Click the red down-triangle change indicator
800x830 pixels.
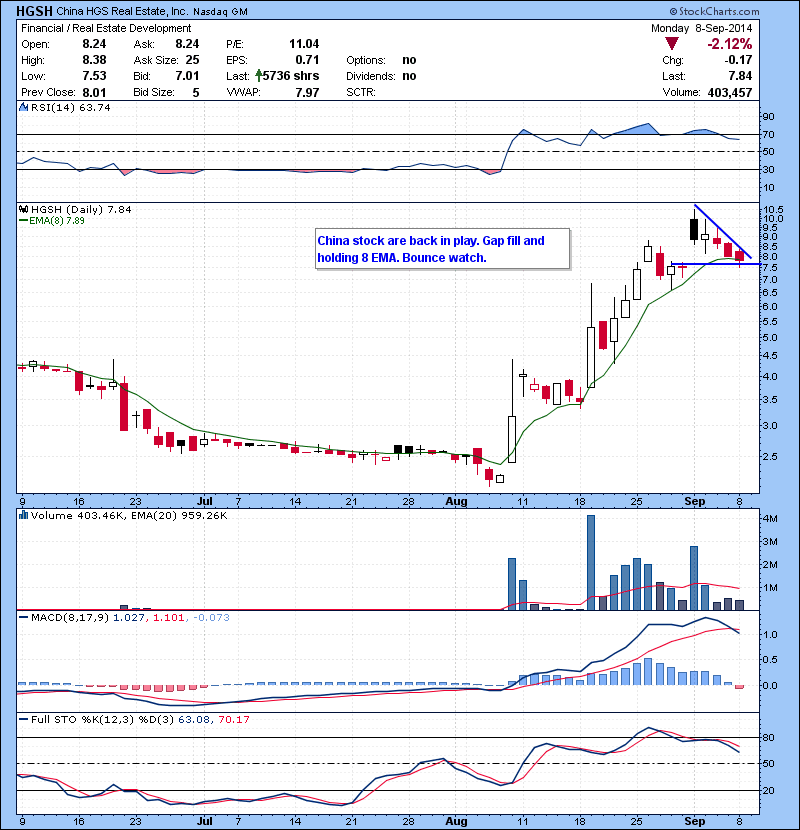click(x=672, y=43)
